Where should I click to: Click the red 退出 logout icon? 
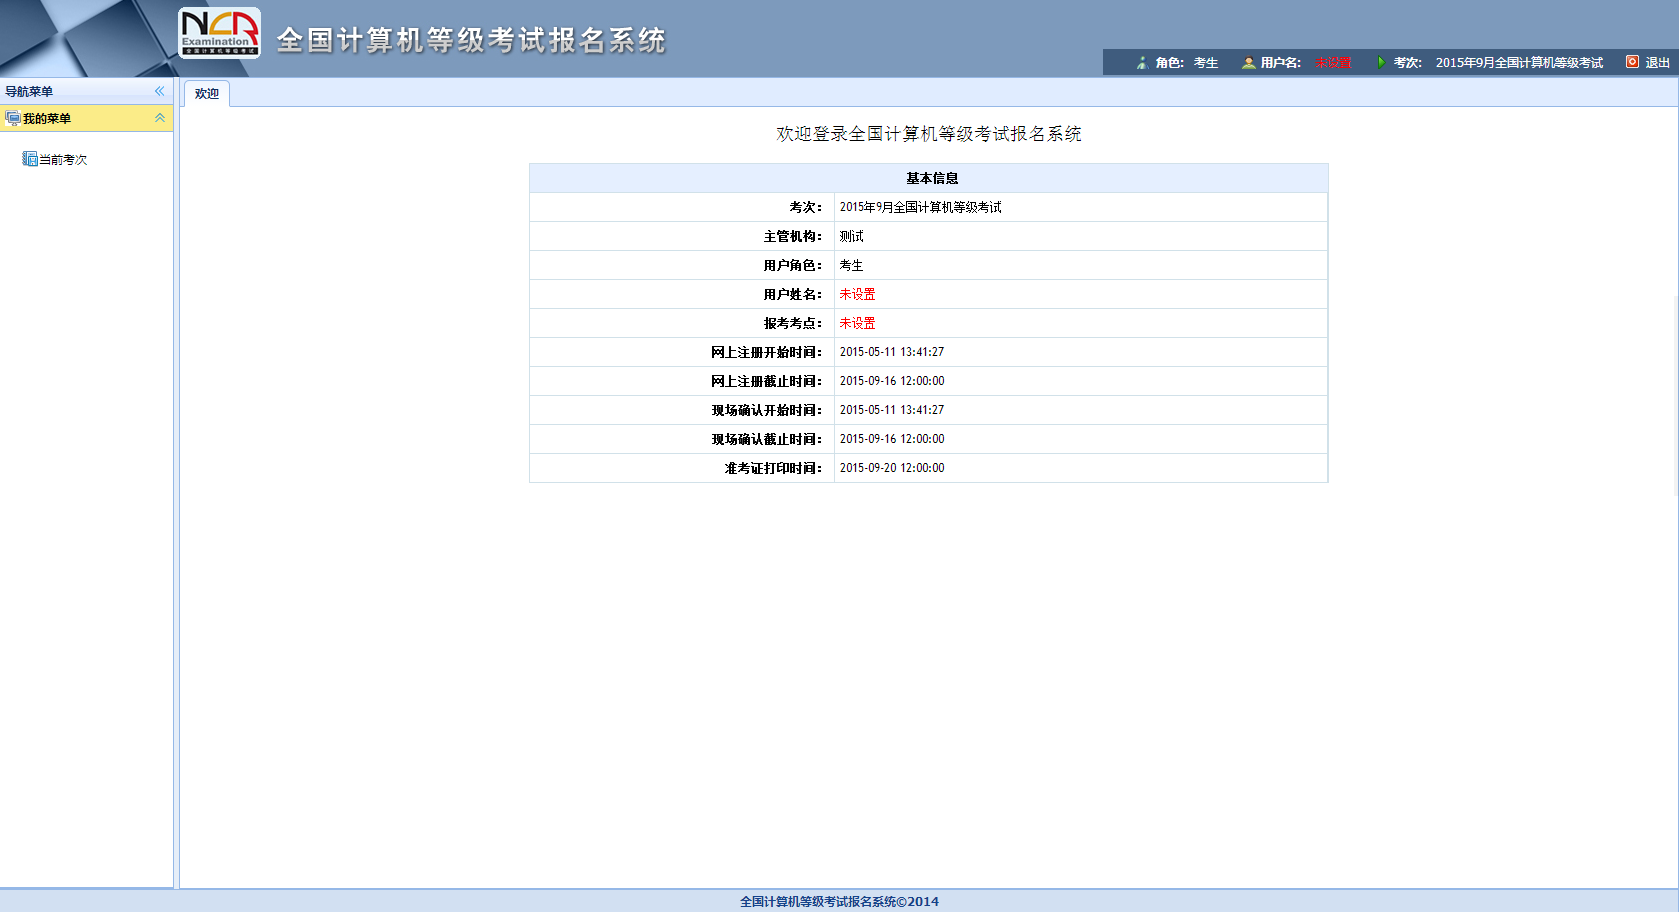tap(1632, 62)
